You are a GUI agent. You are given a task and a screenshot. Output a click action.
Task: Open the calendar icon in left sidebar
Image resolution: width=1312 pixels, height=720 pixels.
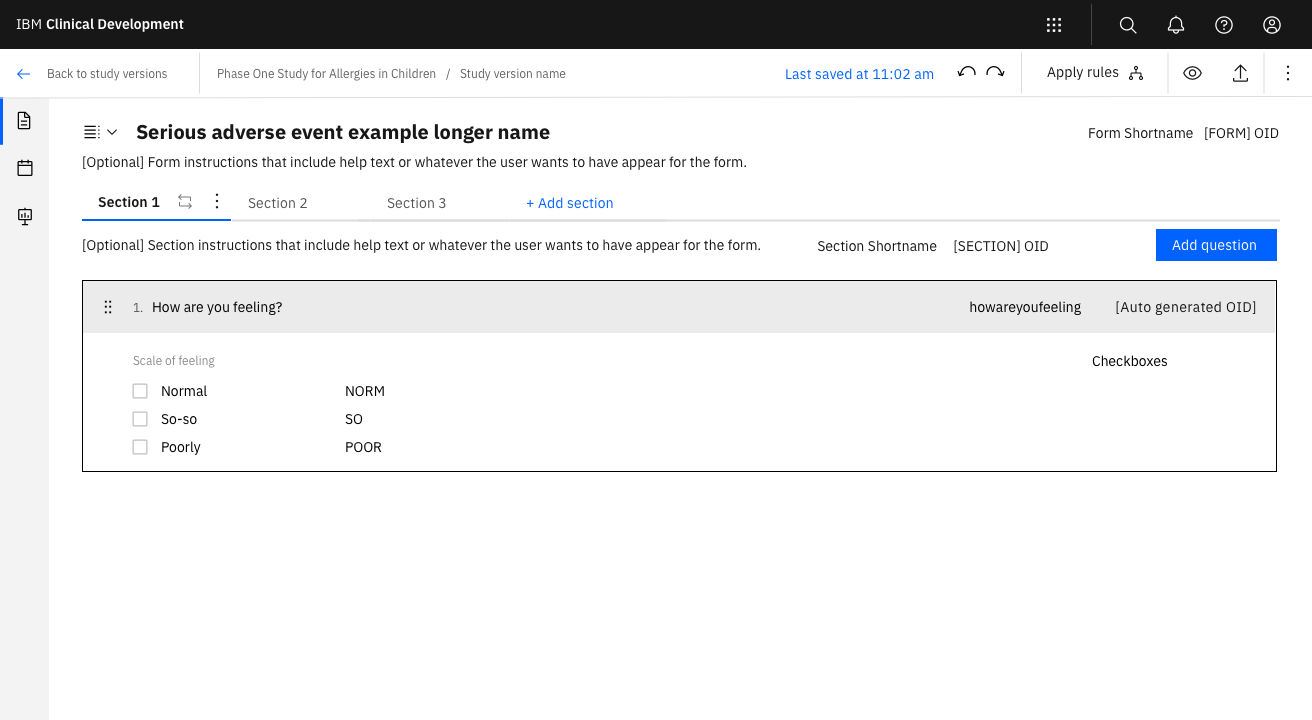(x=25, y=168)
